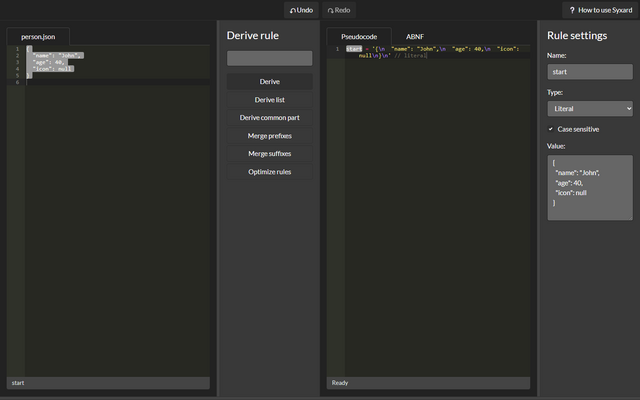
Task: Select the Pseudocode tab
Action: tap(359, 37)
